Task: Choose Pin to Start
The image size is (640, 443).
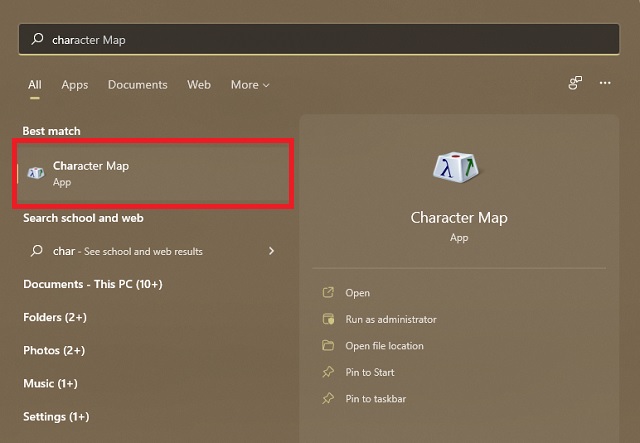Action: (x=370, y=372)
